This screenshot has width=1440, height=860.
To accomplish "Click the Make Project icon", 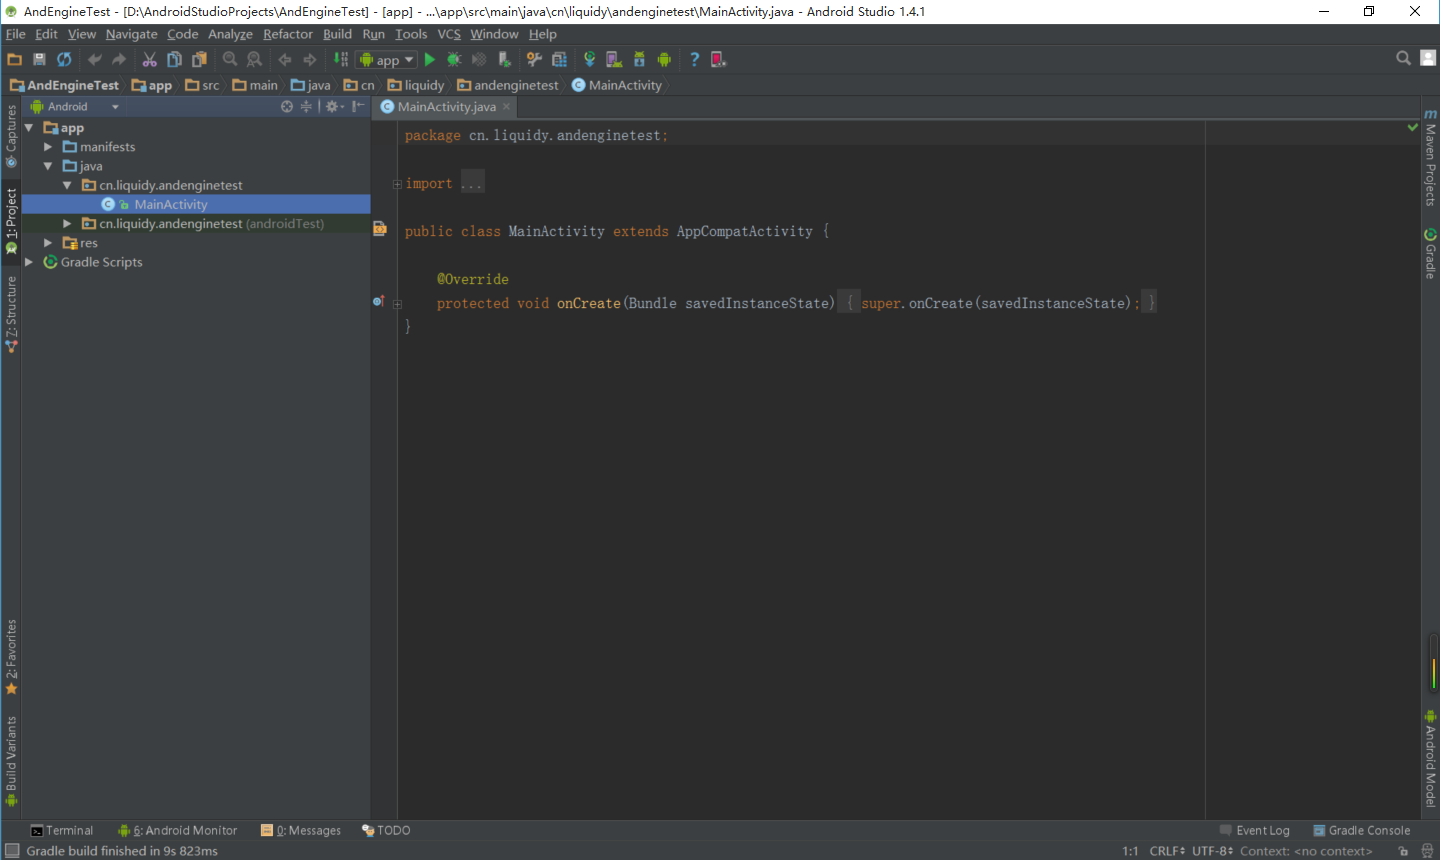I will pyautogui.click(x=340, y=60).
